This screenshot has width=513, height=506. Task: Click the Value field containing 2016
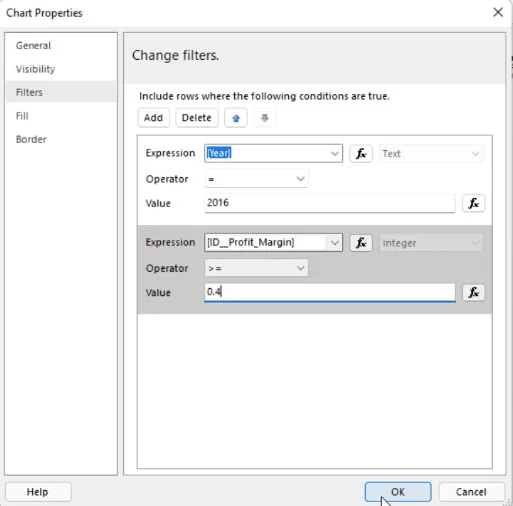tap(330, 203)
